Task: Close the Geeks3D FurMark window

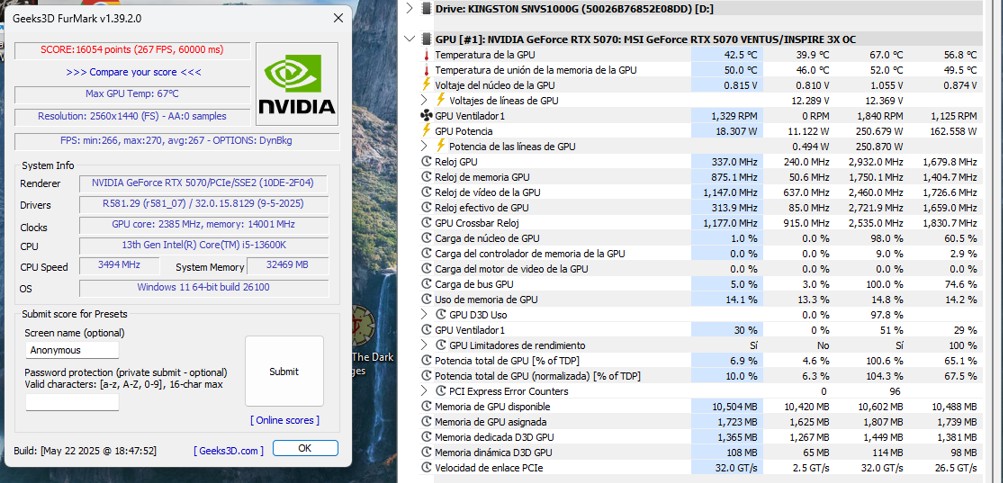Action: 338,19
